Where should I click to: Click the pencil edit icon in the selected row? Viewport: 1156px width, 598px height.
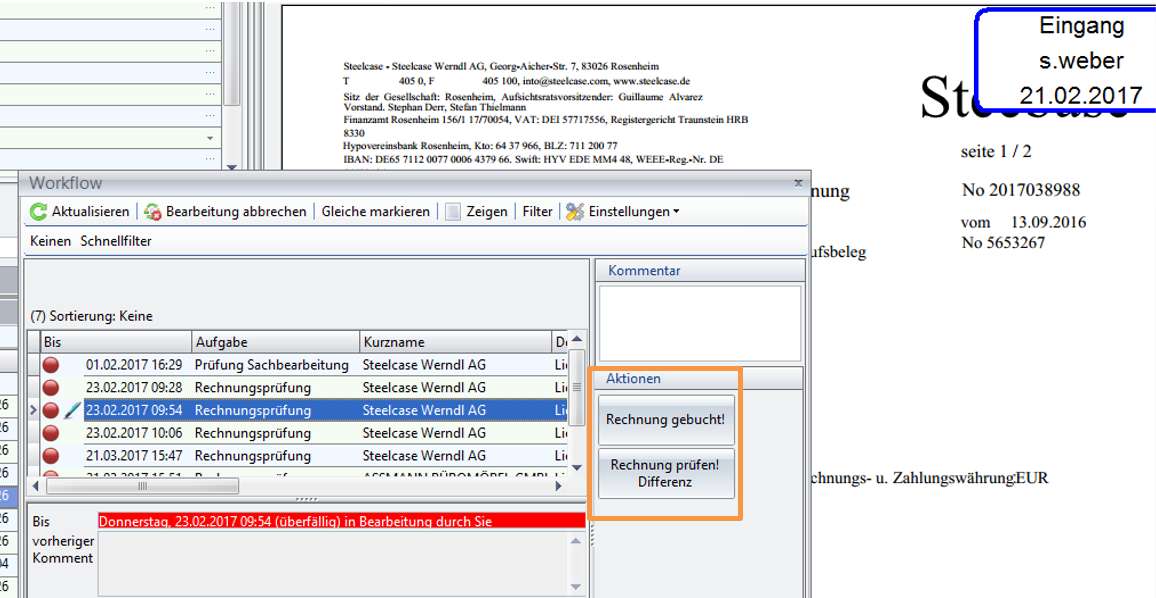point(72,411)
